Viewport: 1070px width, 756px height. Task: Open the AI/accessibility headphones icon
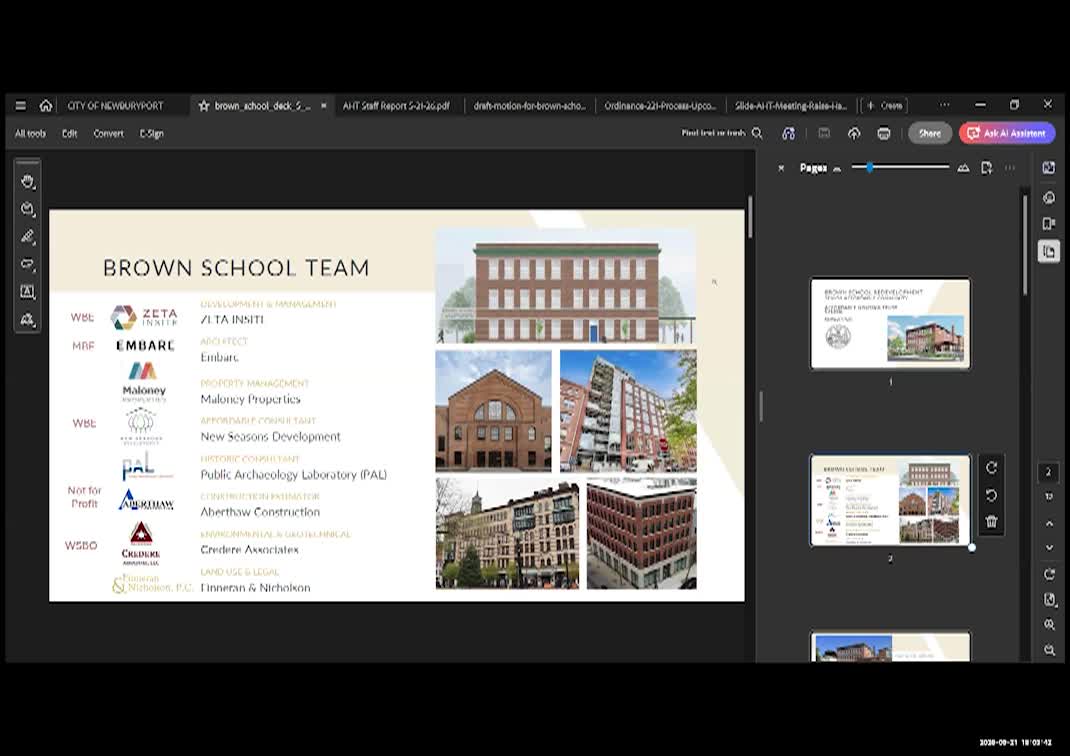788,133
